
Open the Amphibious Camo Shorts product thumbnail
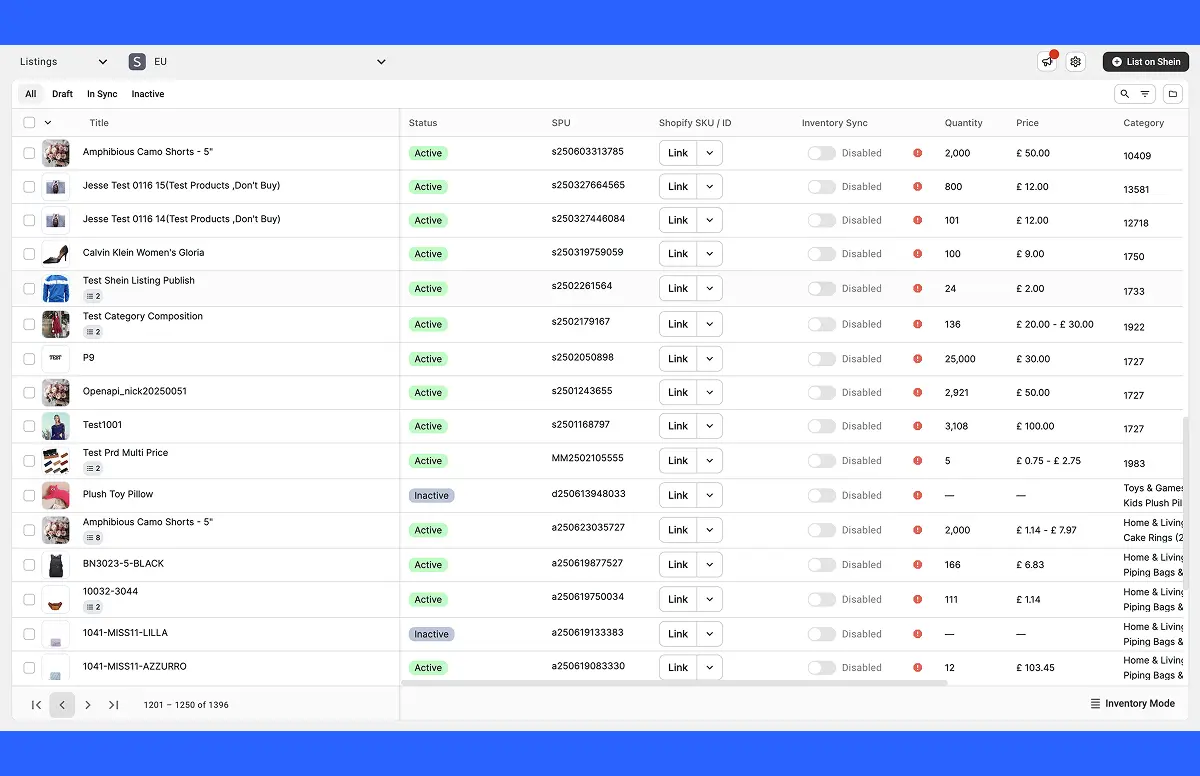[x=56, y=153]
